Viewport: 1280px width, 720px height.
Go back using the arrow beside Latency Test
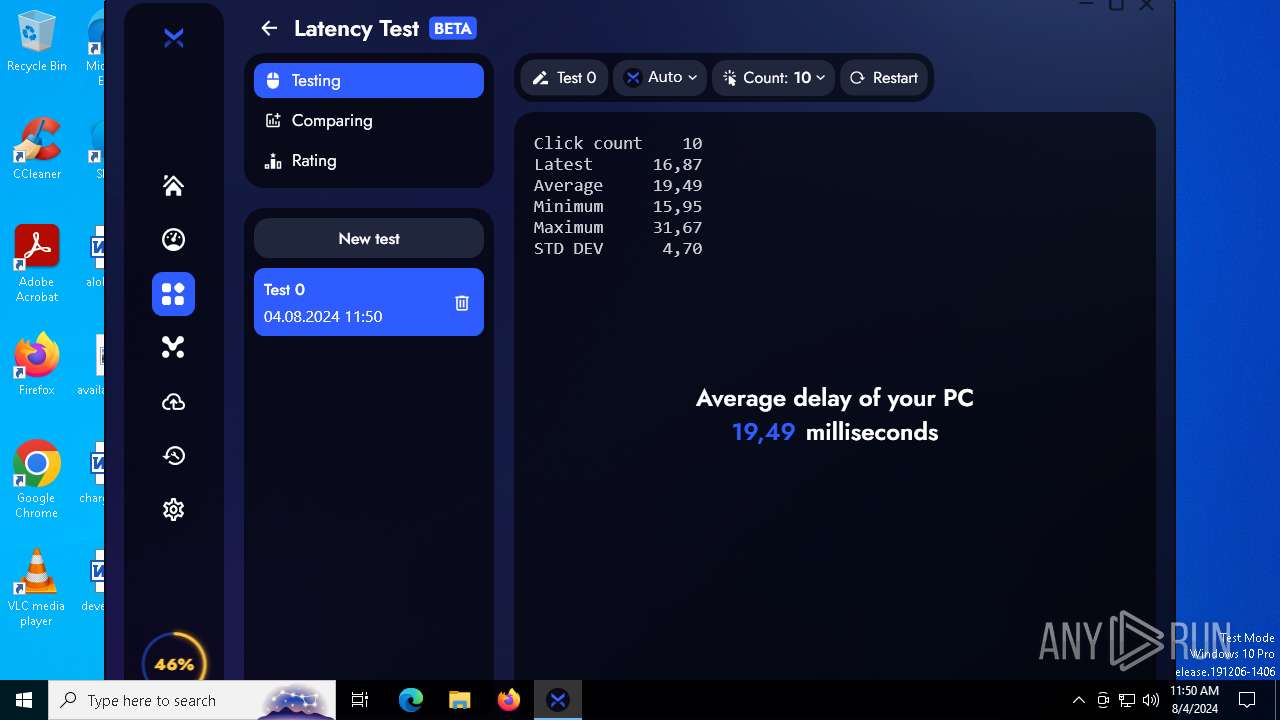269,28
